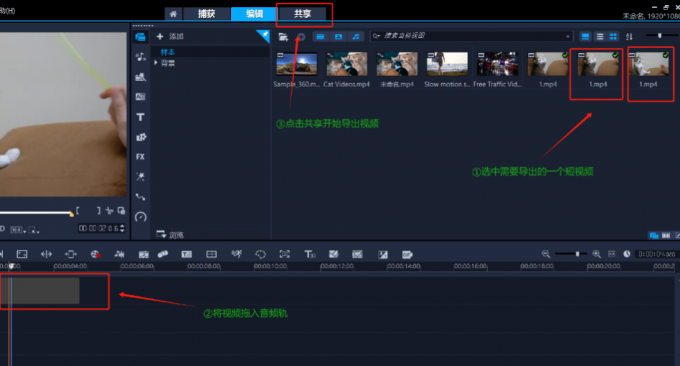
Task: Open the Overlay/graphics library icon
Action: point(141,137)
